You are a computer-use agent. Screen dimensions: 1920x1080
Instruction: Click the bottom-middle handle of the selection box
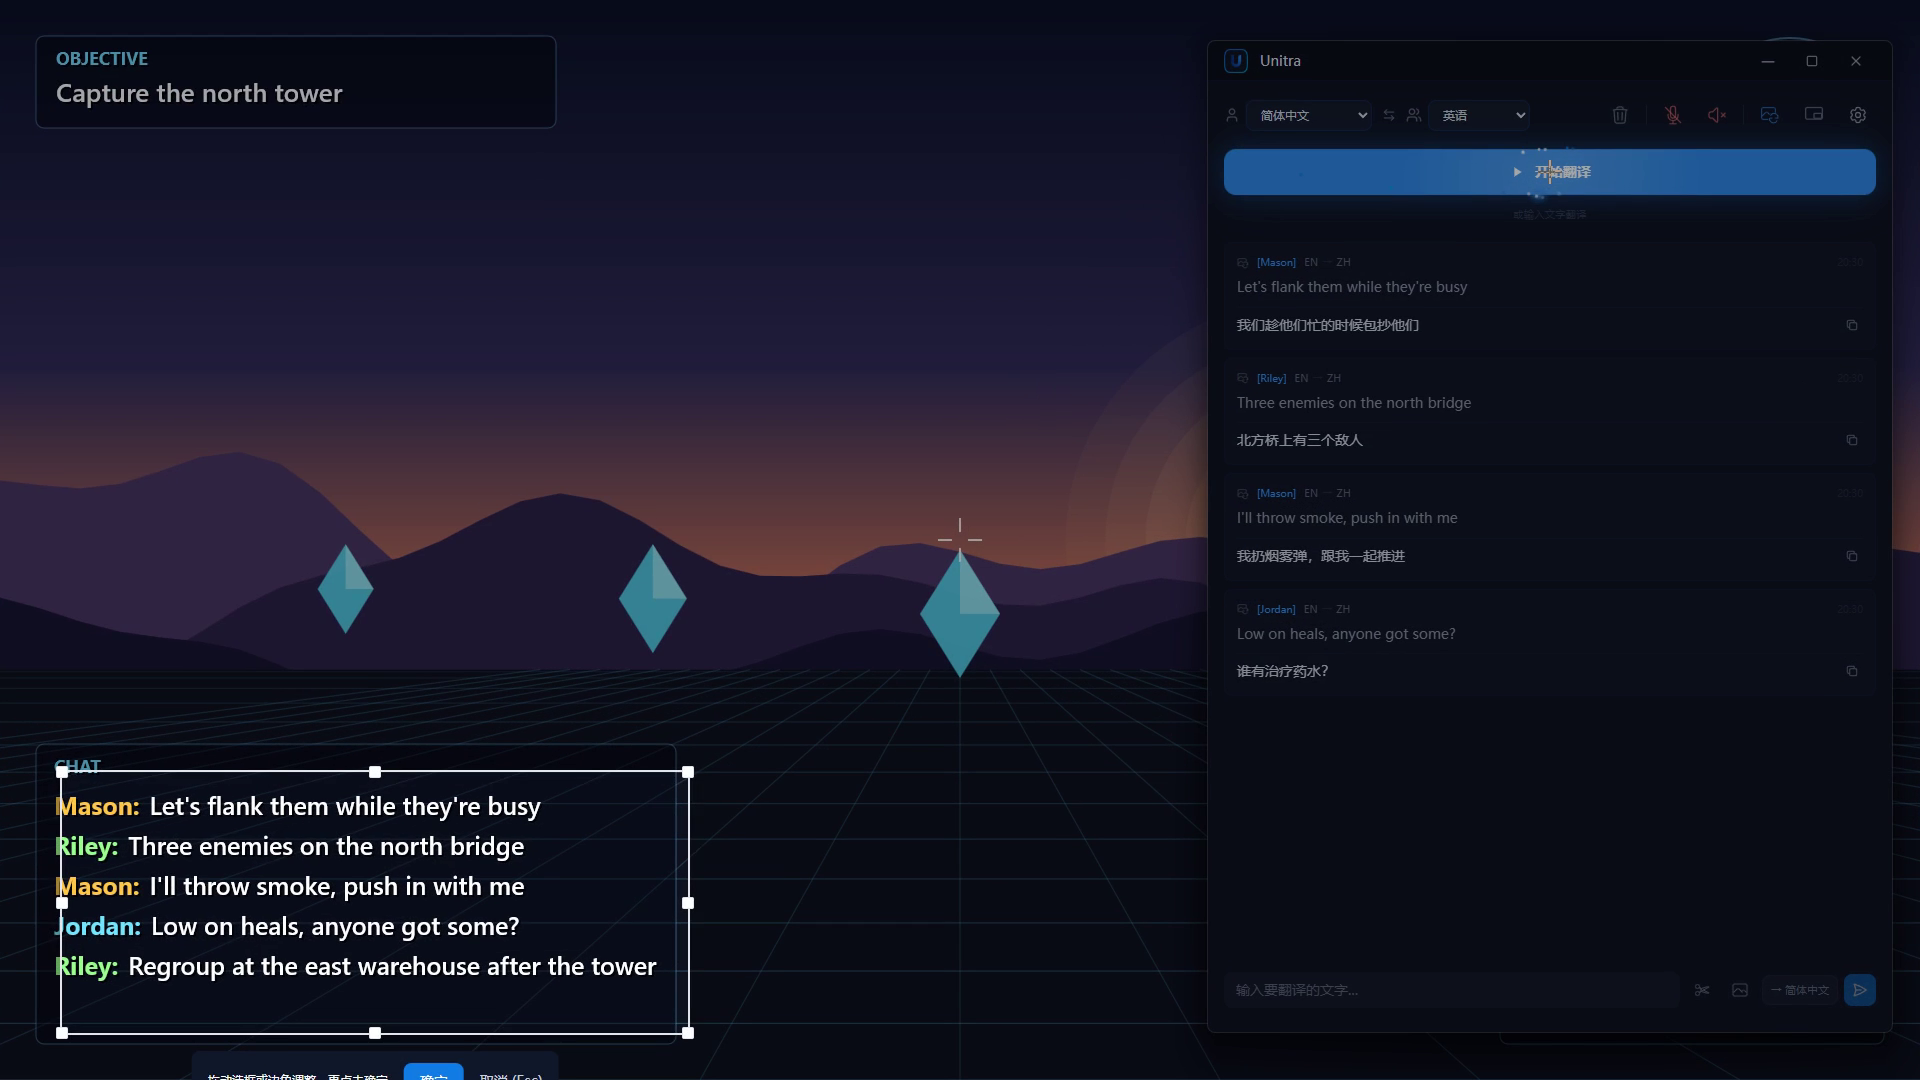[x=375, y=1033]
